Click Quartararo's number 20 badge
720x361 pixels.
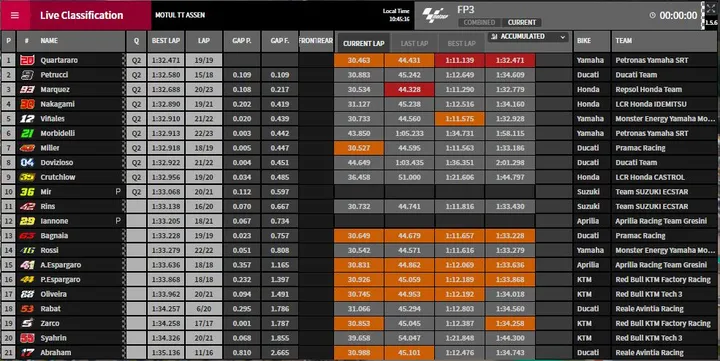tap(27, 60)
